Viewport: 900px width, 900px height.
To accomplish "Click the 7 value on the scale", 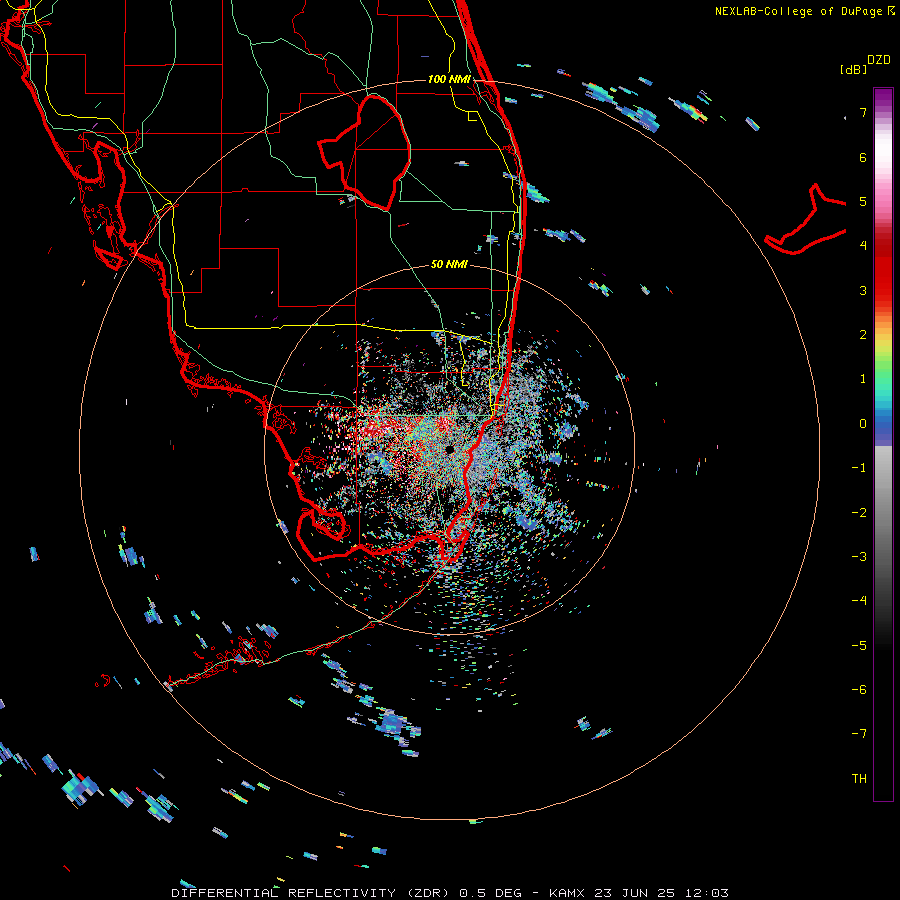I will click(x=863, y=112).
